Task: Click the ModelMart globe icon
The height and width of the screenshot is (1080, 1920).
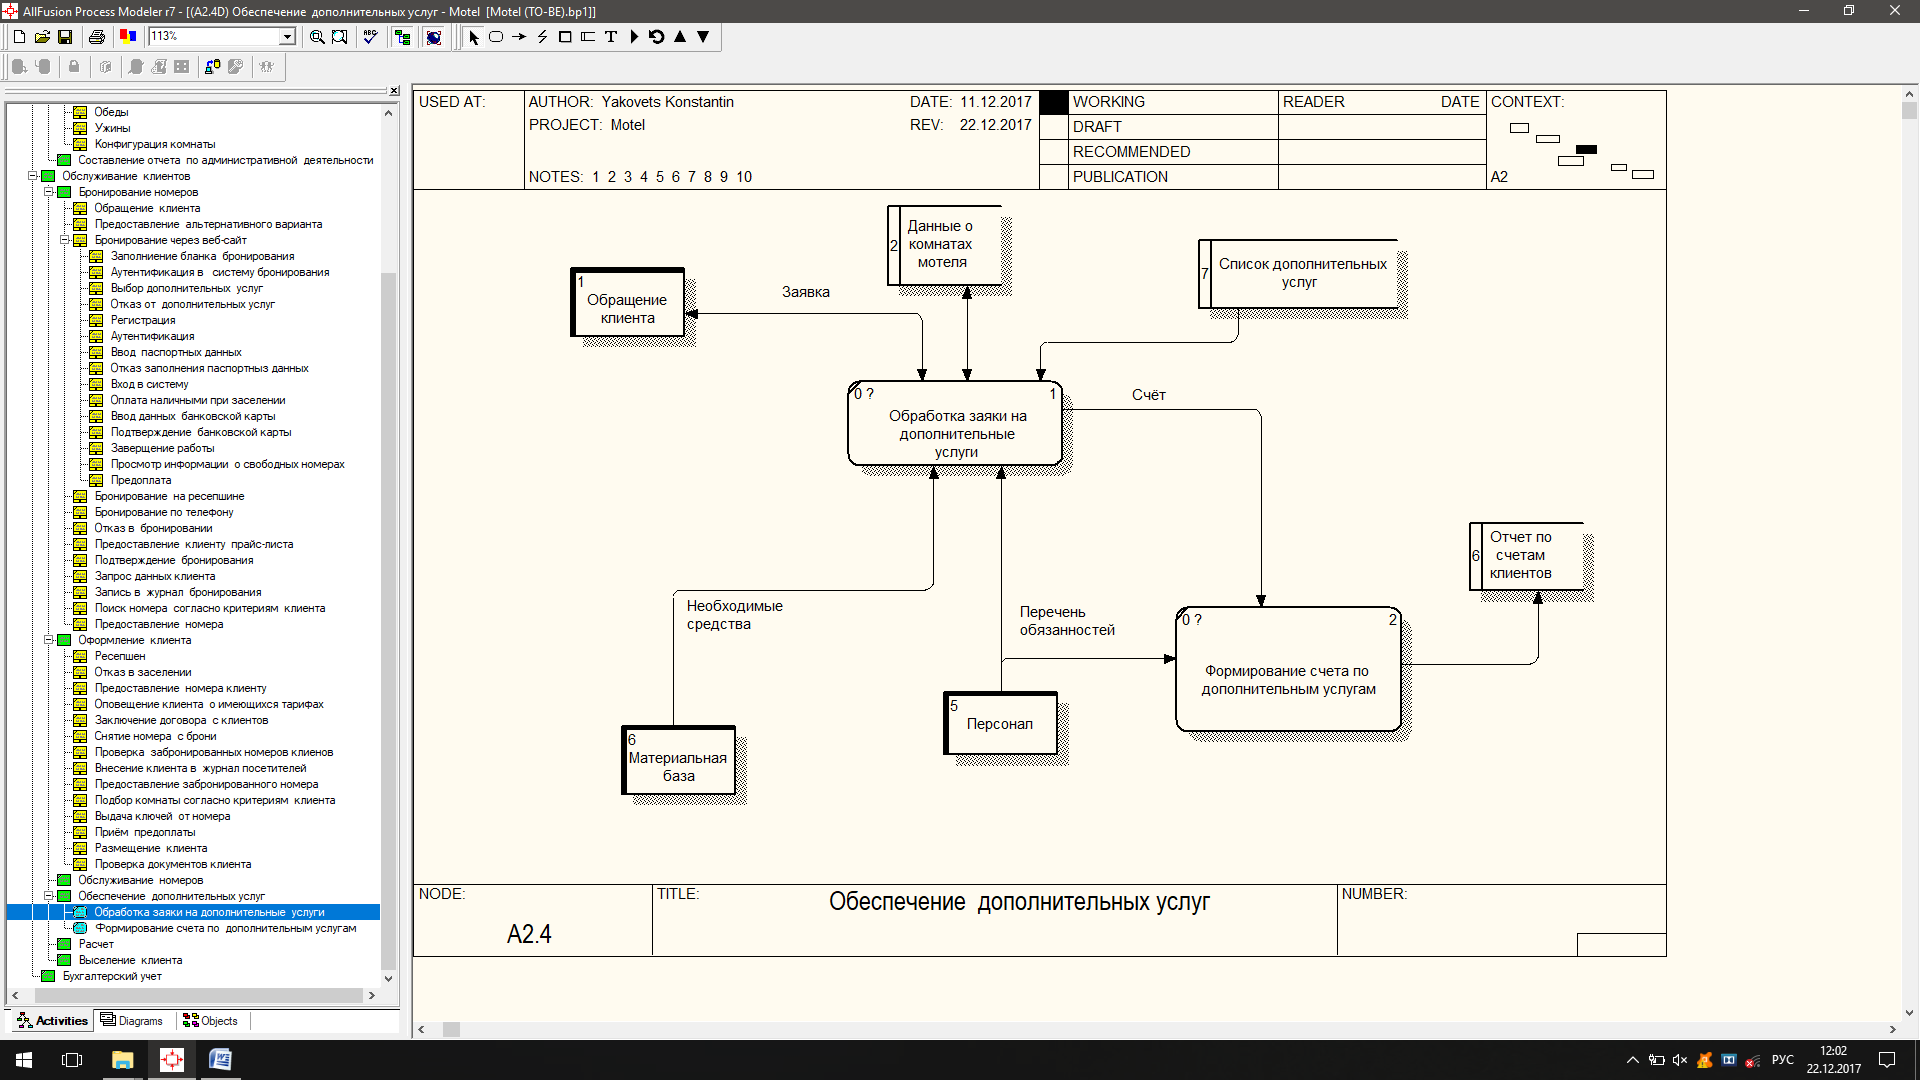Action: coord(434,37)
